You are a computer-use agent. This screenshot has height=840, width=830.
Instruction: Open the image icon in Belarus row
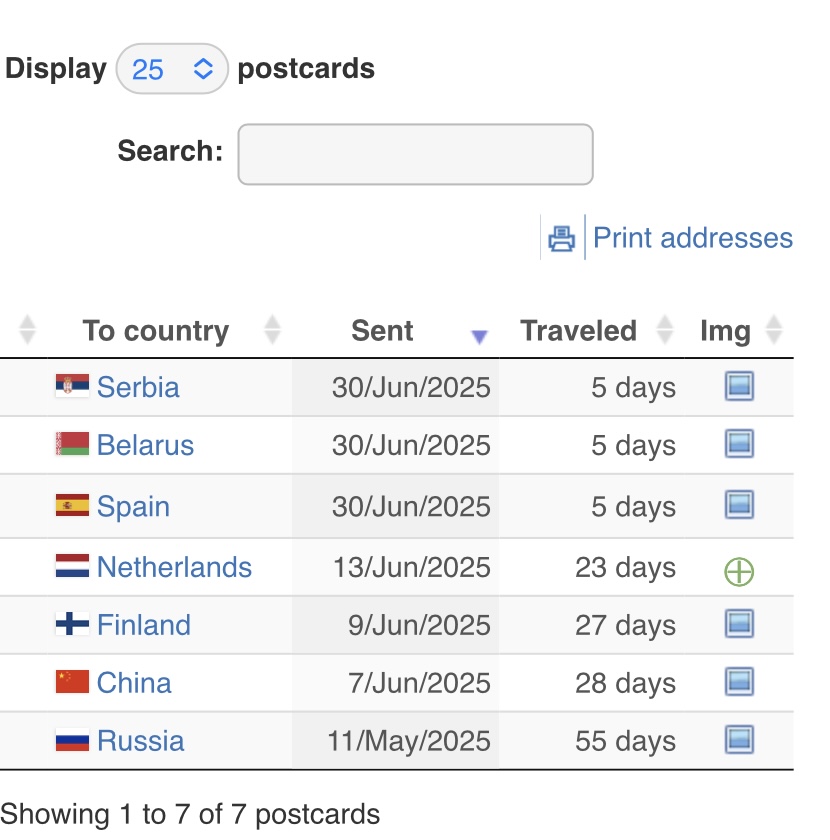pos(739,444)
